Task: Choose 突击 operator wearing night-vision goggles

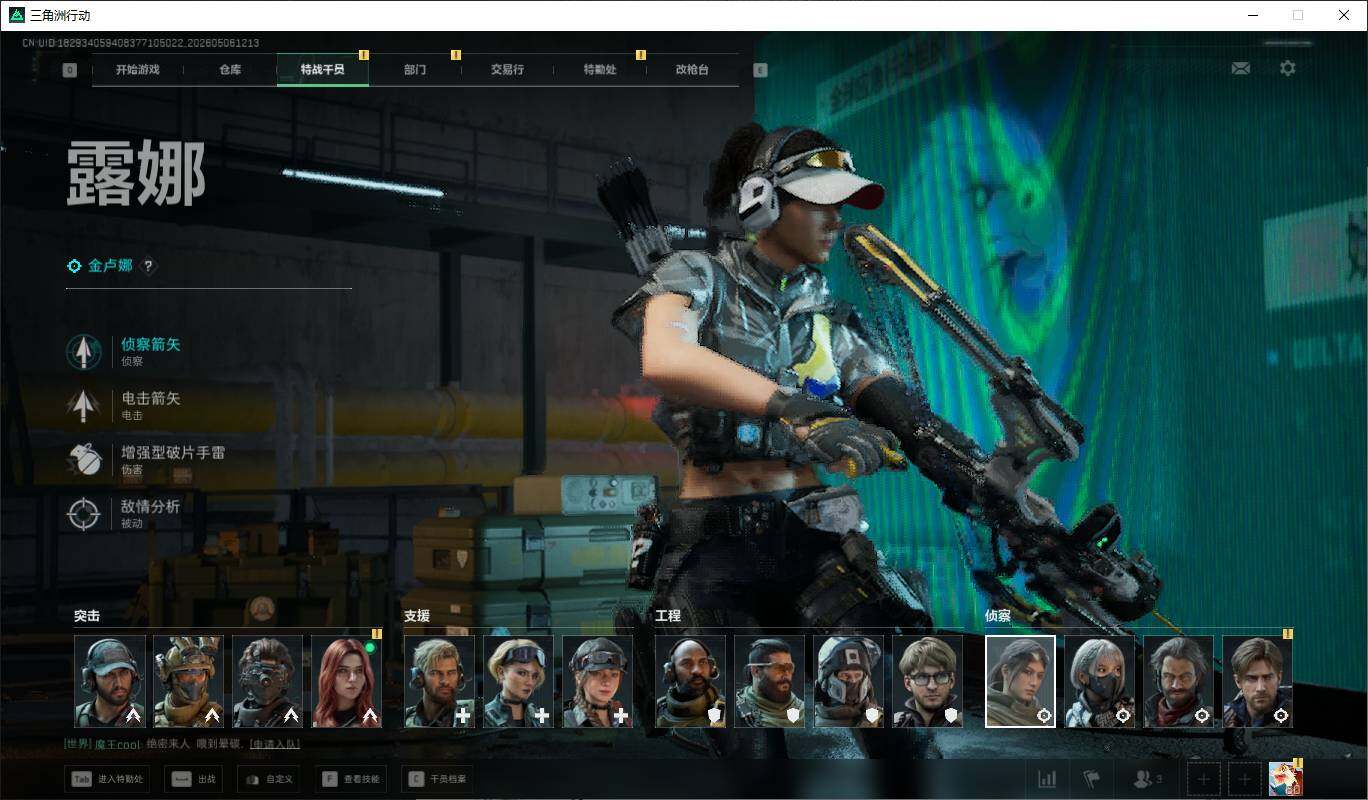Action: pos(268,681)
